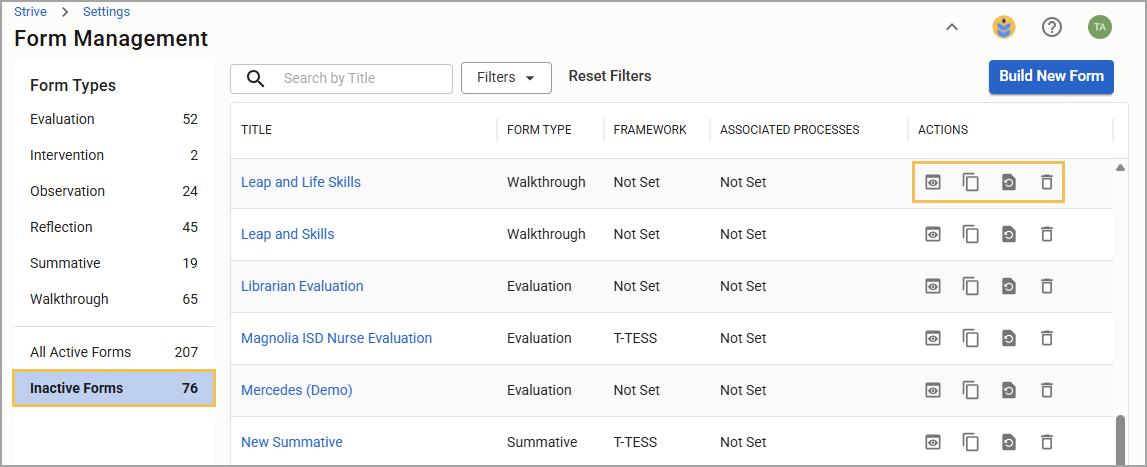This screenshot has height=467, width=1147.
Task: Focus the Search by Title field
Action: coord(342,78)
